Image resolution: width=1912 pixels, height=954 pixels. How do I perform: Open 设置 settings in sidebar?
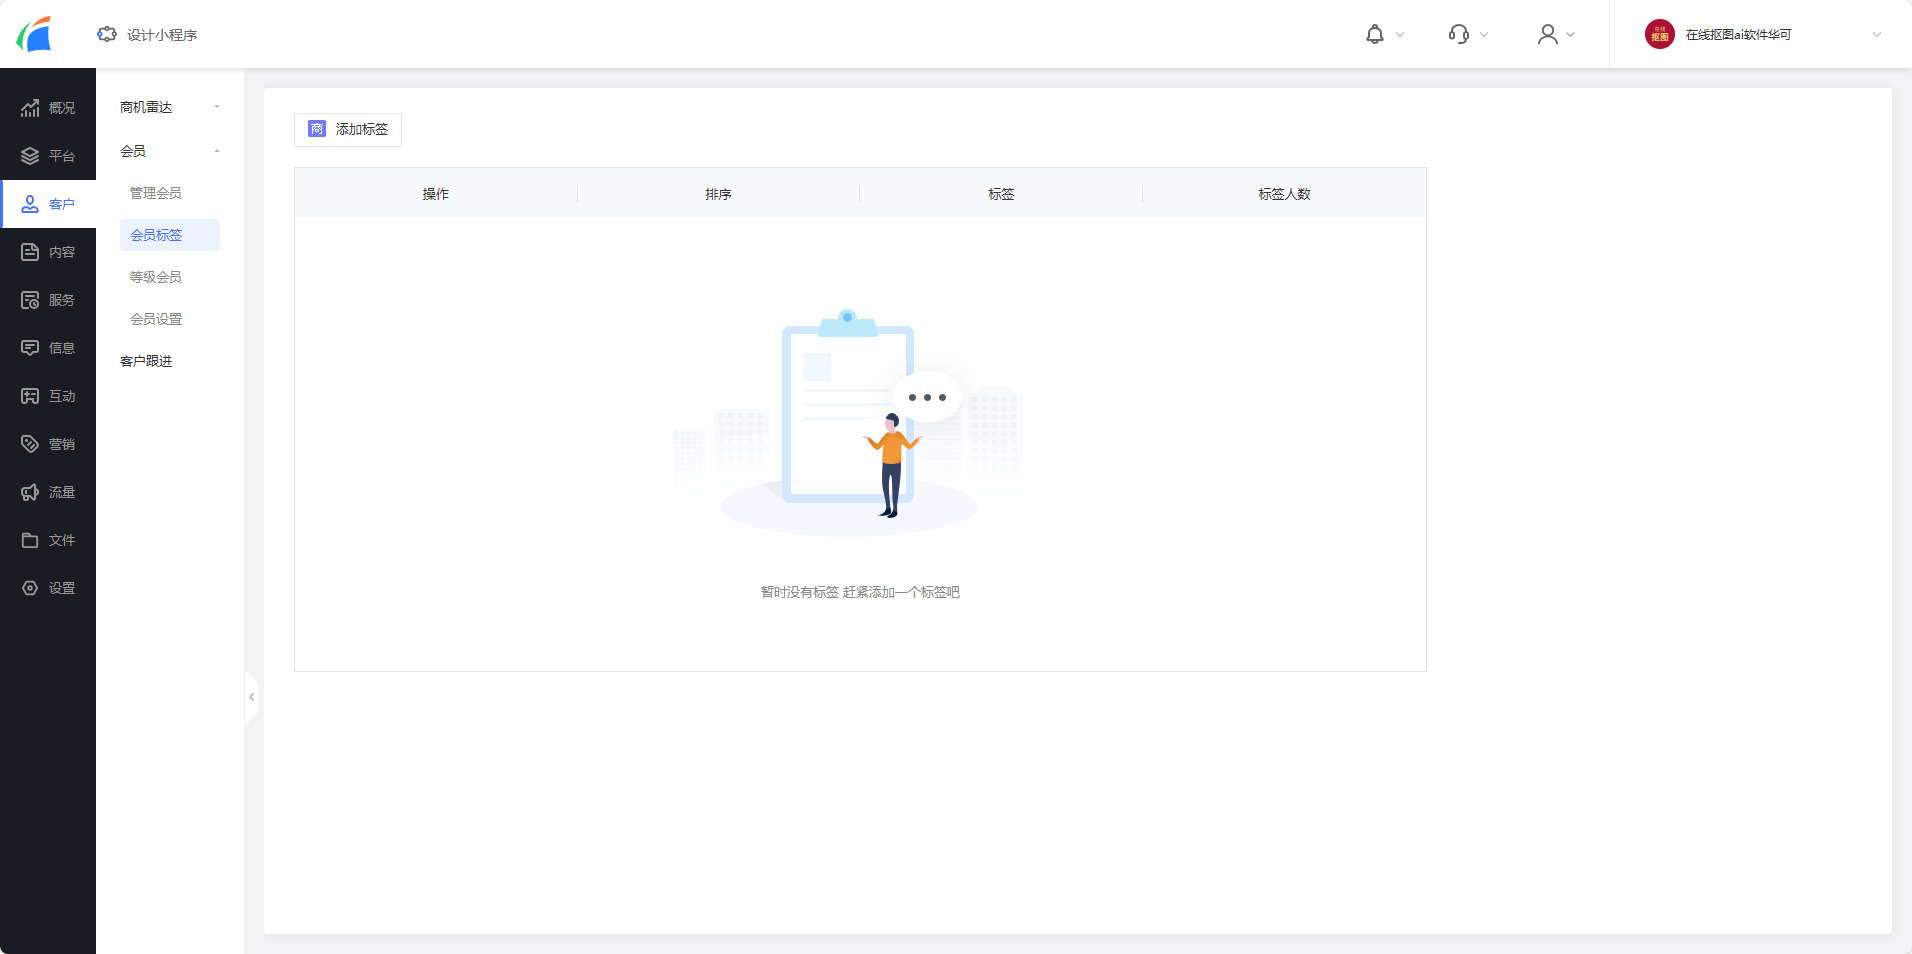coord(48,588)
